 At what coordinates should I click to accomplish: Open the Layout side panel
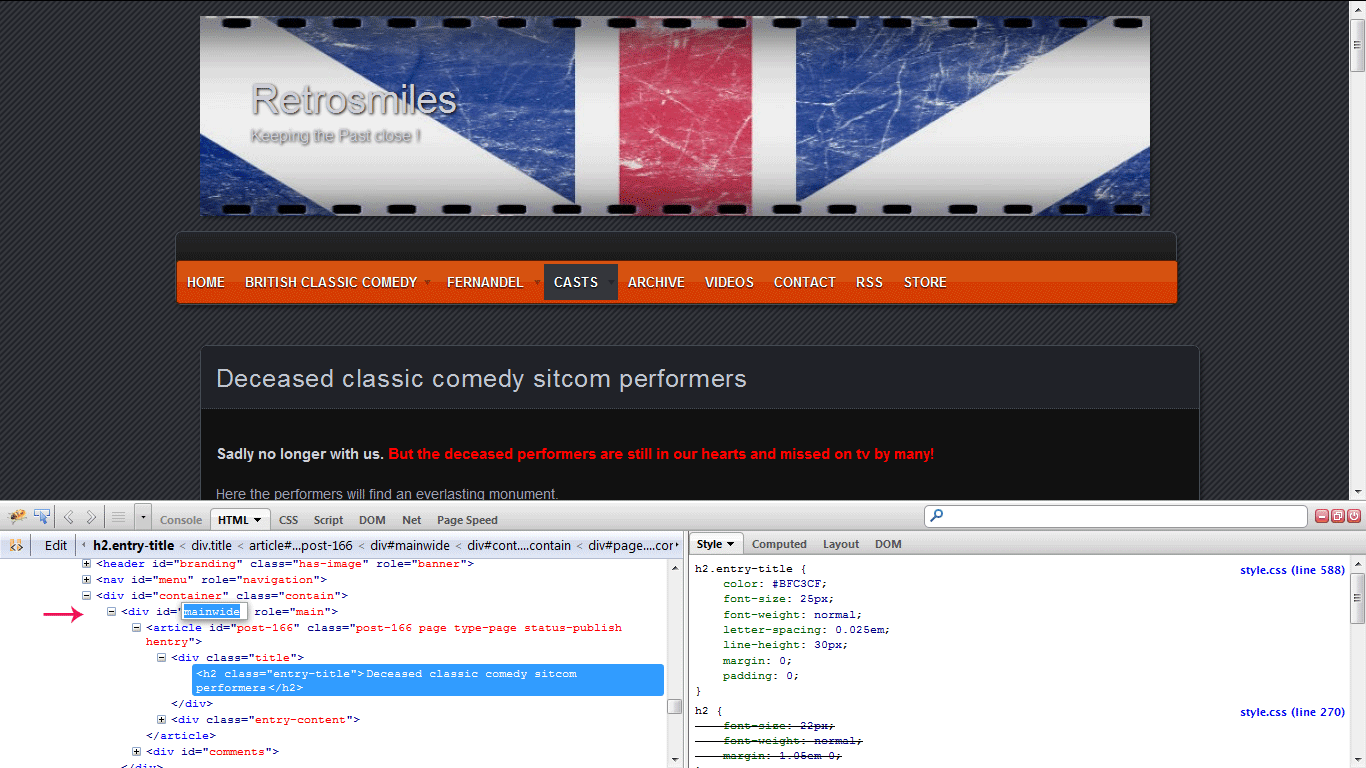click(841, 544)
